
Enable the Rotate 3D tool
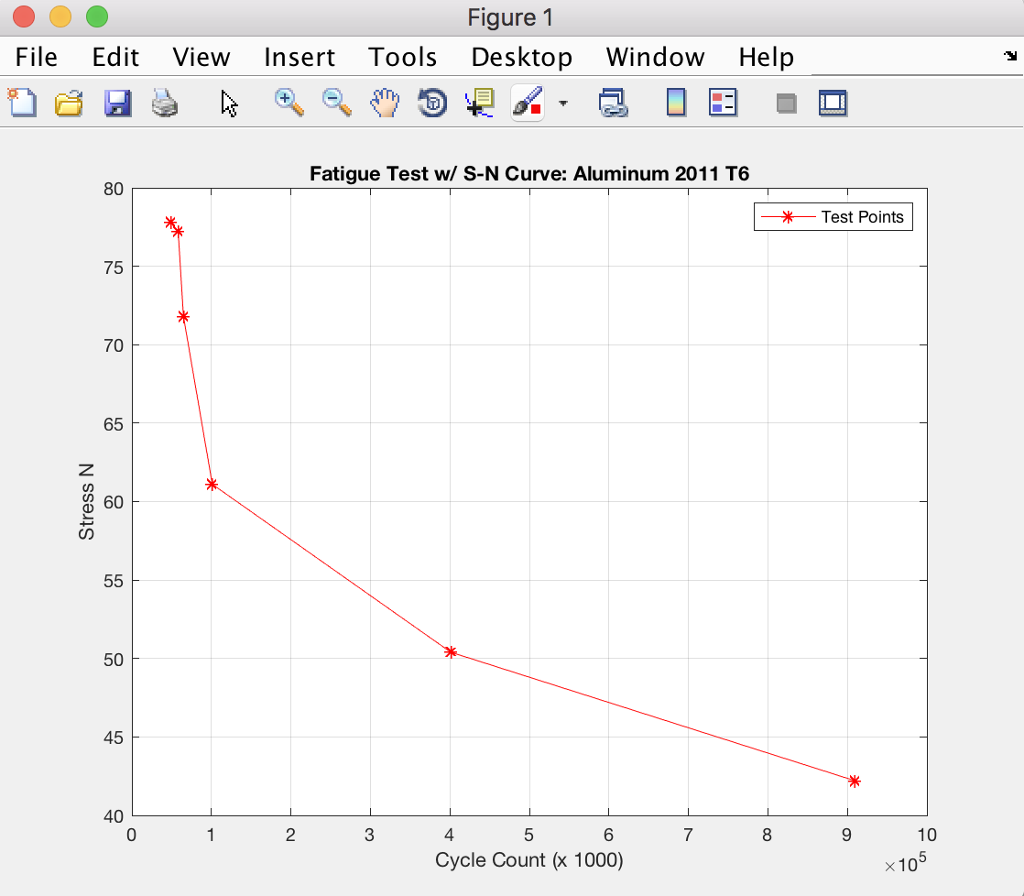tap(431, 102)
